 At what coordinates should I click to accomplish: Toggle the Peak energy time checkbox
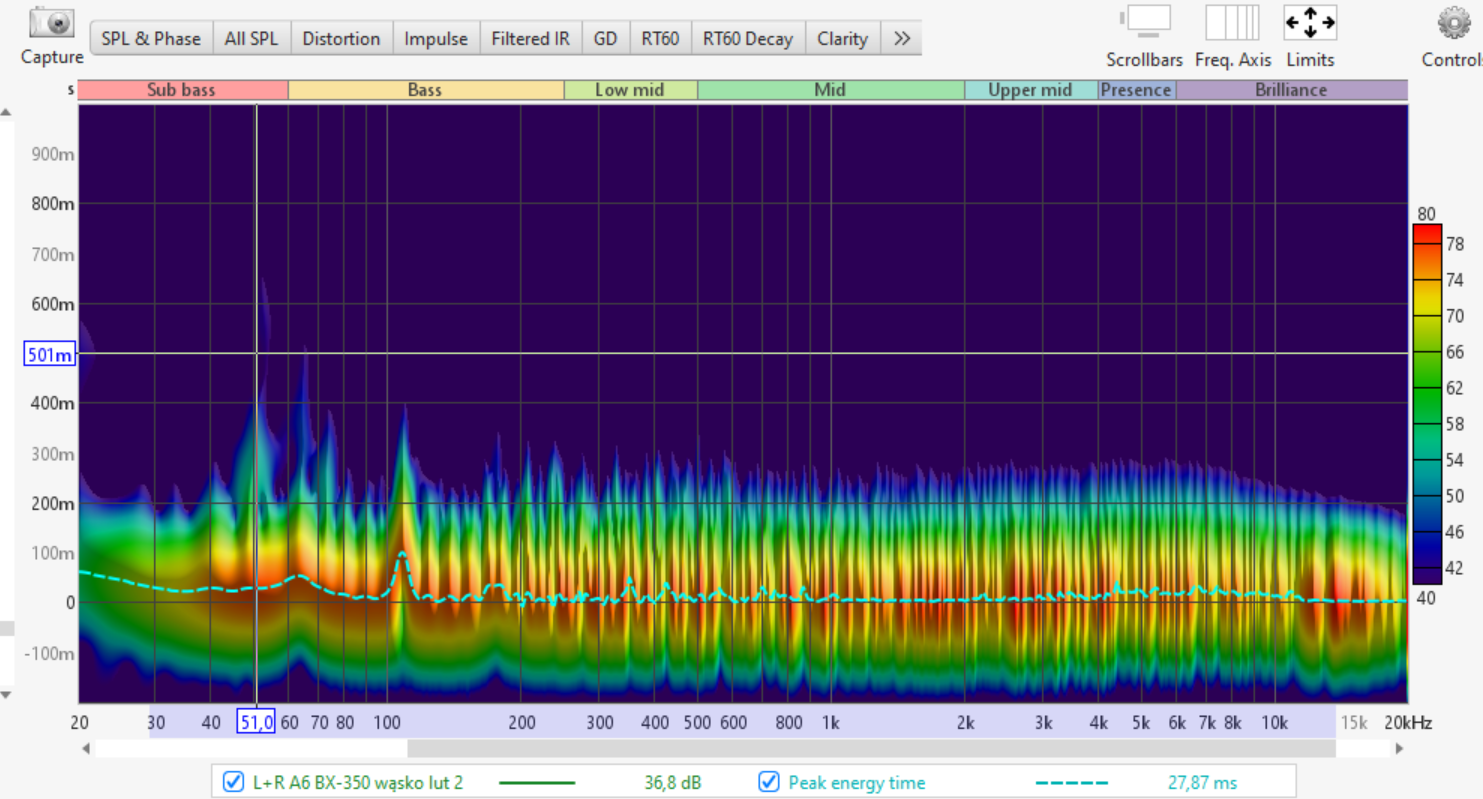coord(768,782)
